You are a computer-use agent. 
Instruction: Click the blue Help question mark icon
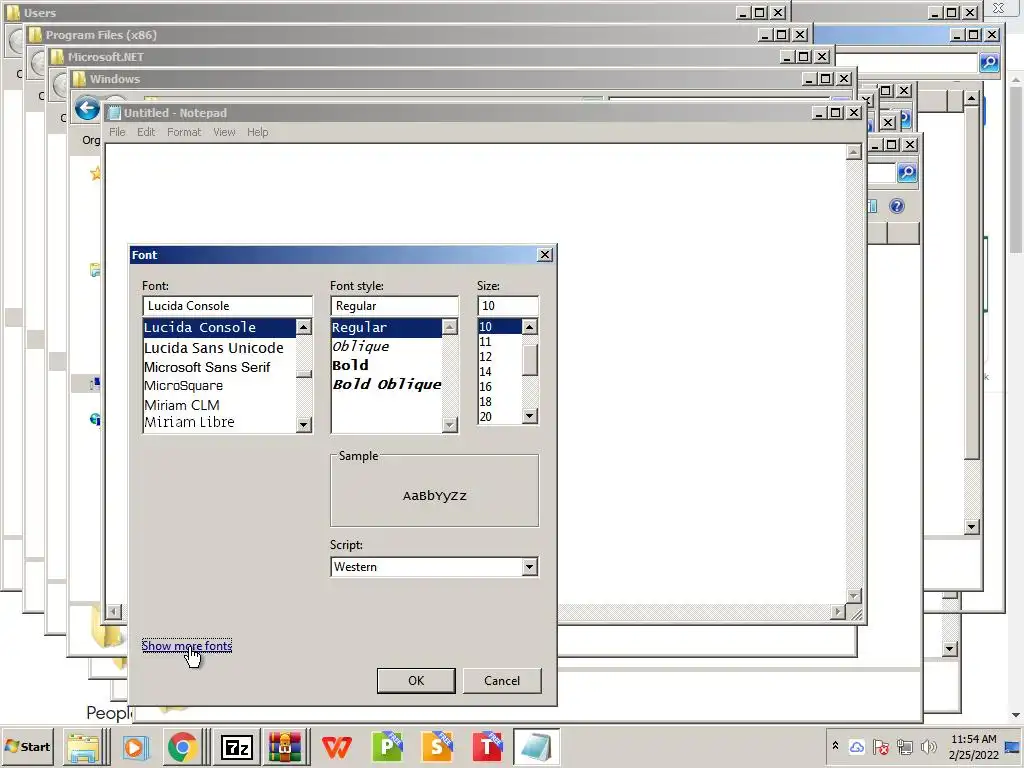pyautogui.click(x=897, y=206)
